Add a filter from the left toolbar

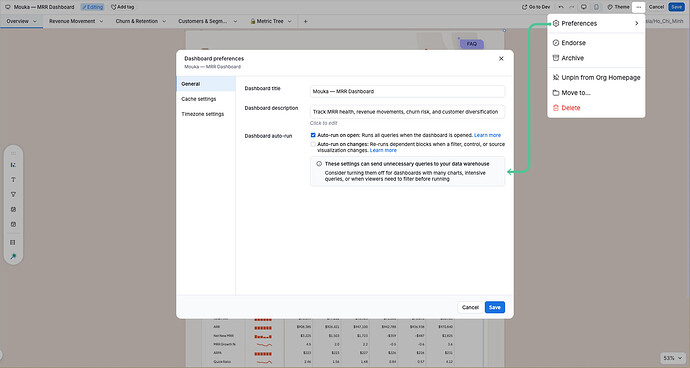coord(13,195)
